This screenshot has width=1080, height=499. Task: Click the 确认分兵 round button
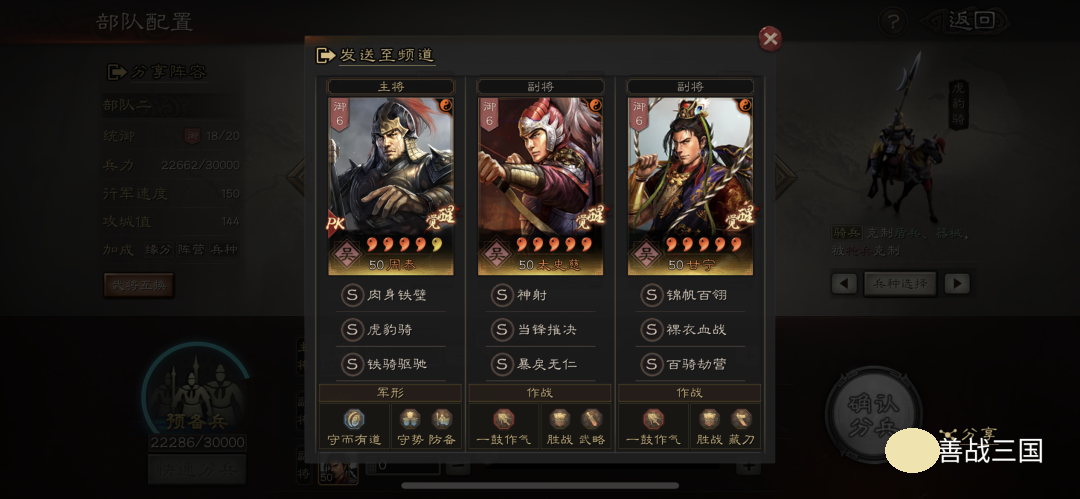[x=873, y=416]
